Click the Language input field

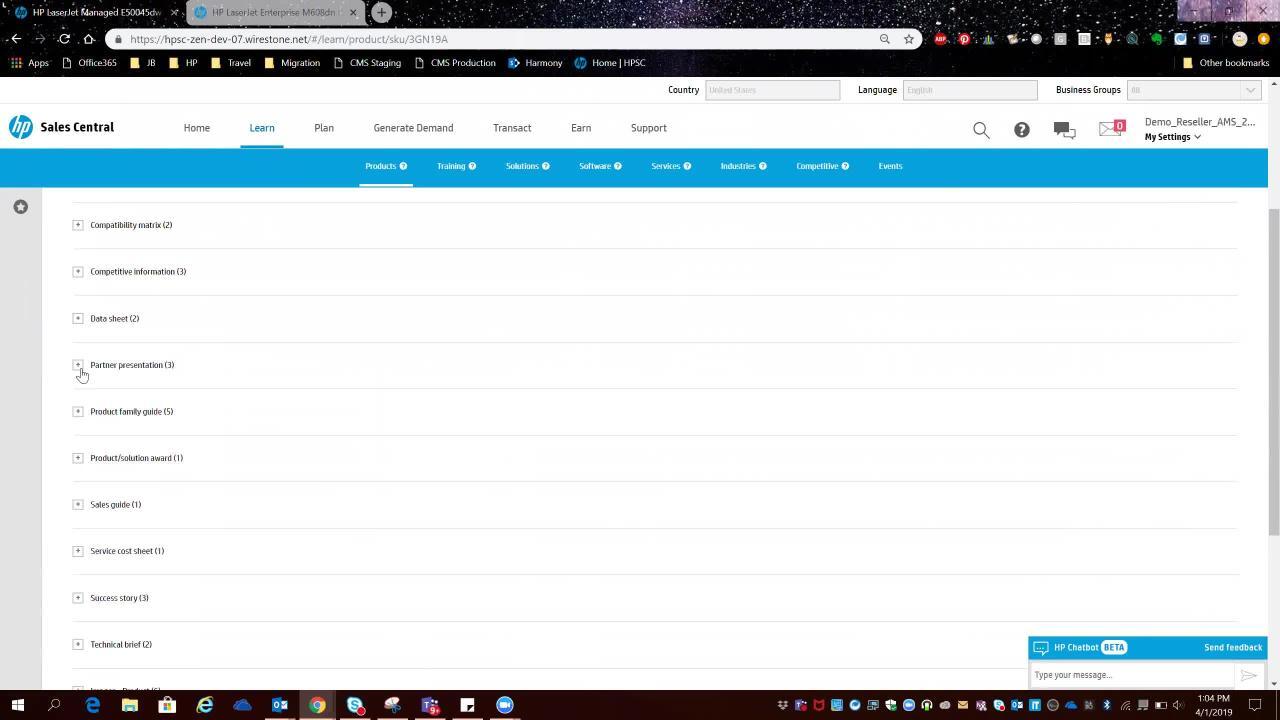pyautogui.click(x=970, y=90)
